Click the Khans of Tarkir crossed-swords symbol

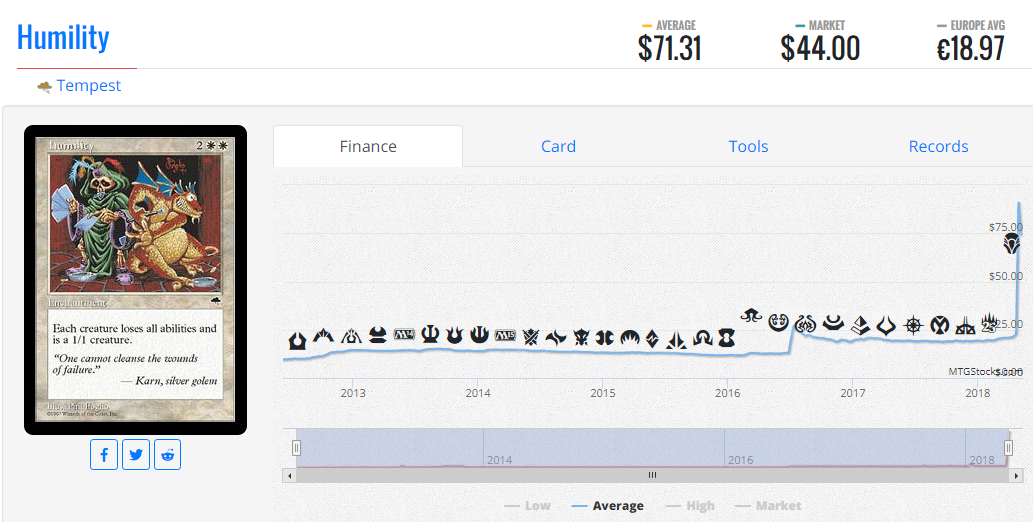tap(531, 337)
